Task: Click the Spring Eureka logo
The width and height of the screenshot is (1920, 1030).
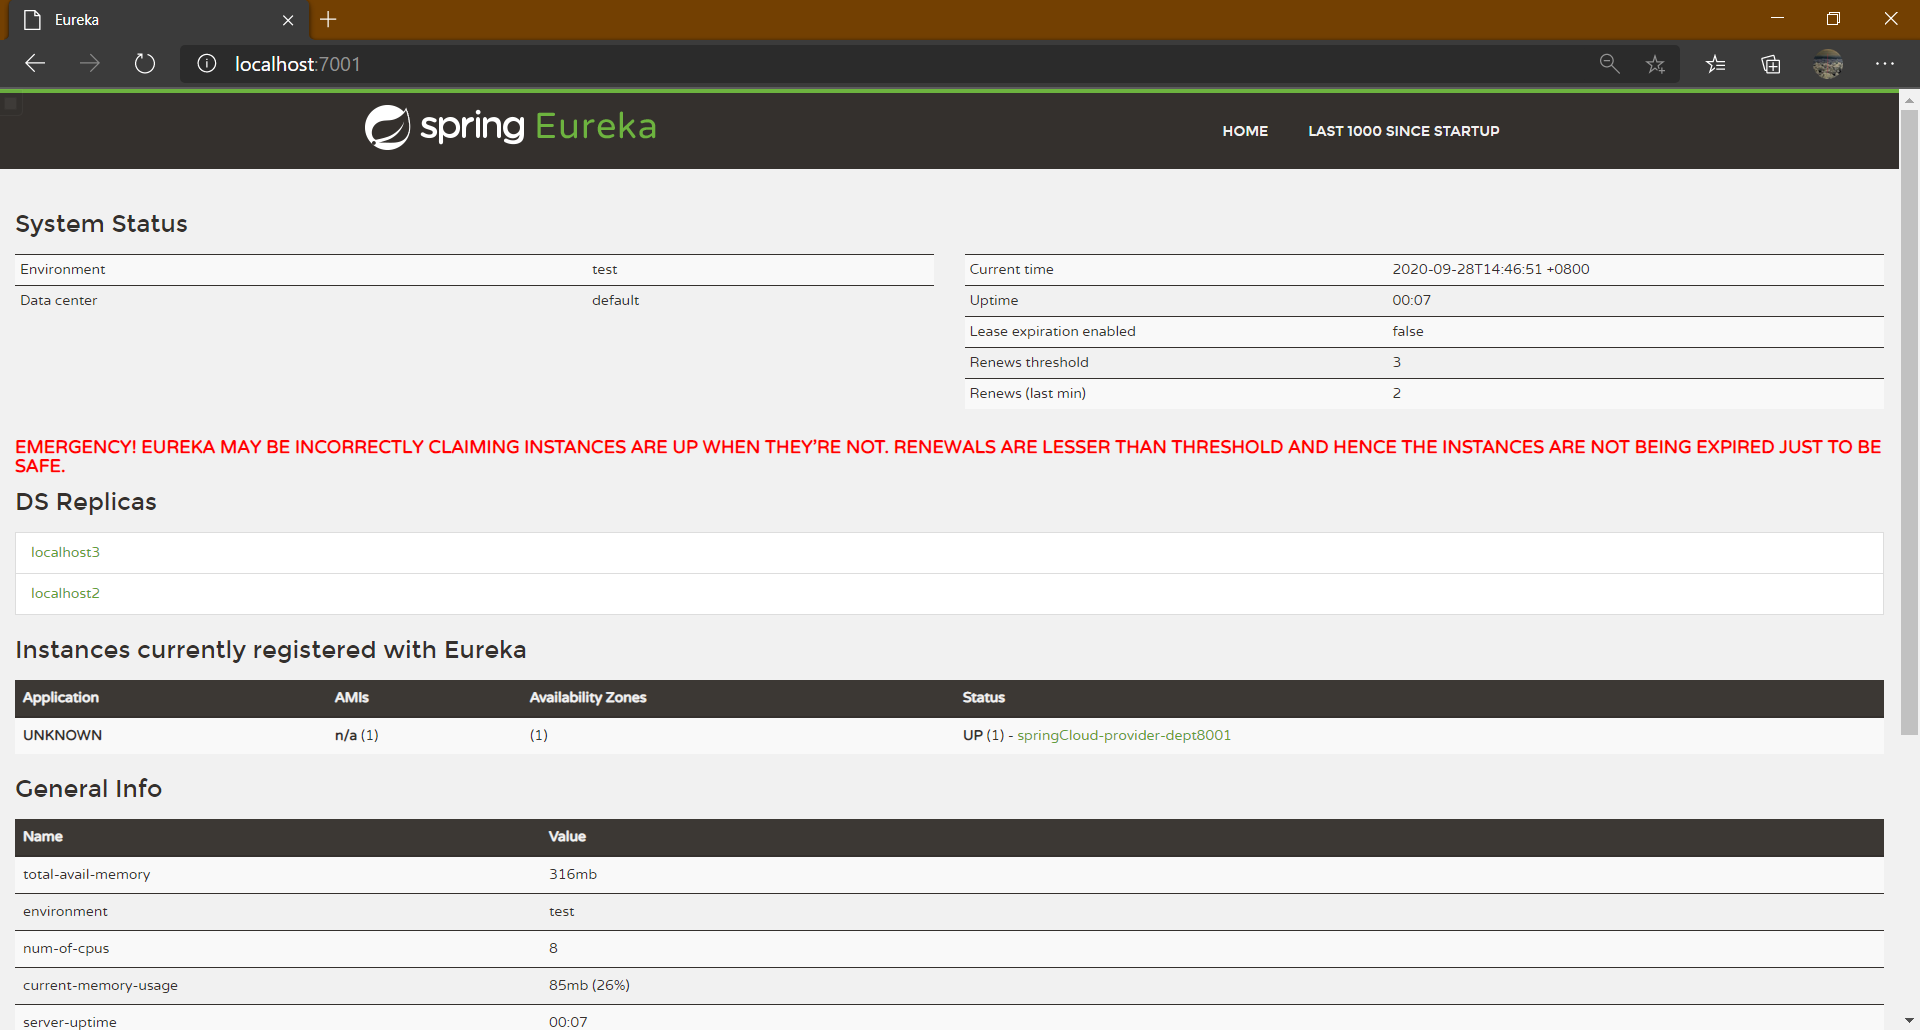Action: coord(510,127)
